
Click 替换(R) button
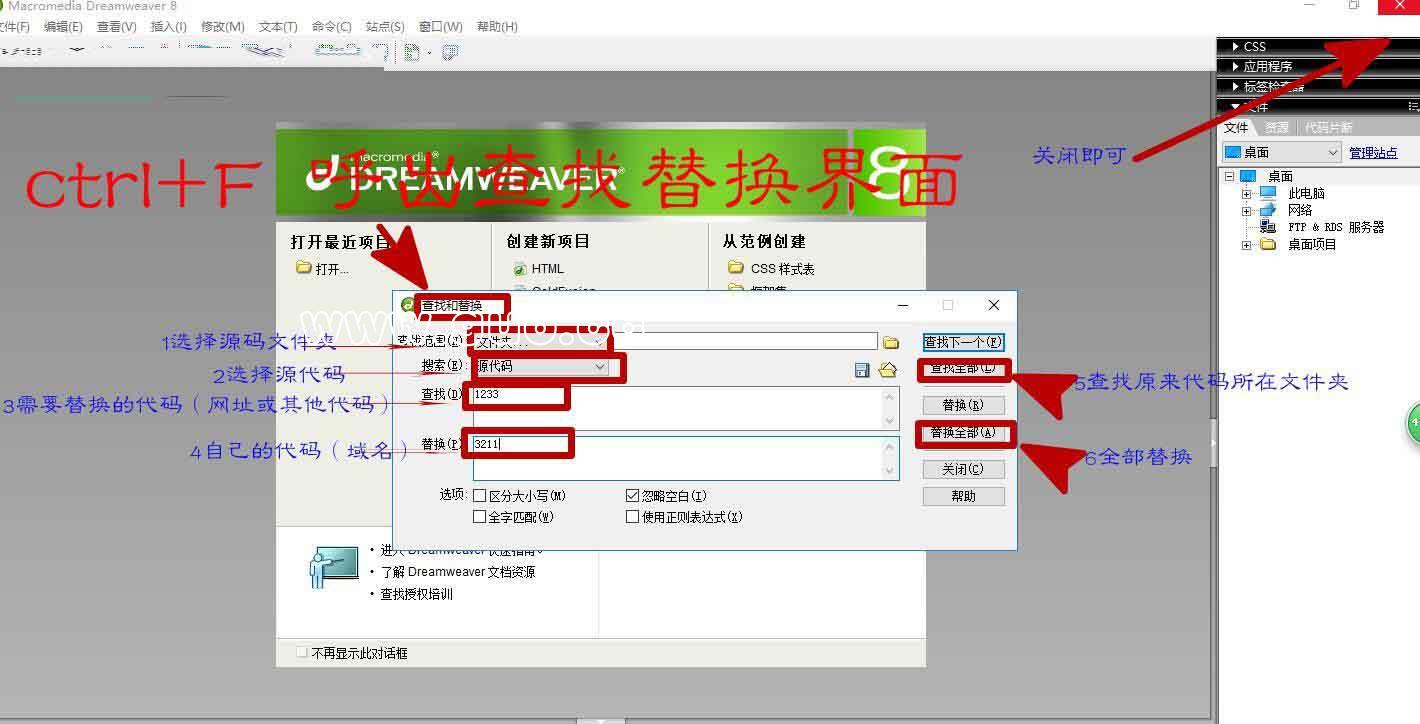tap(963, 405)
